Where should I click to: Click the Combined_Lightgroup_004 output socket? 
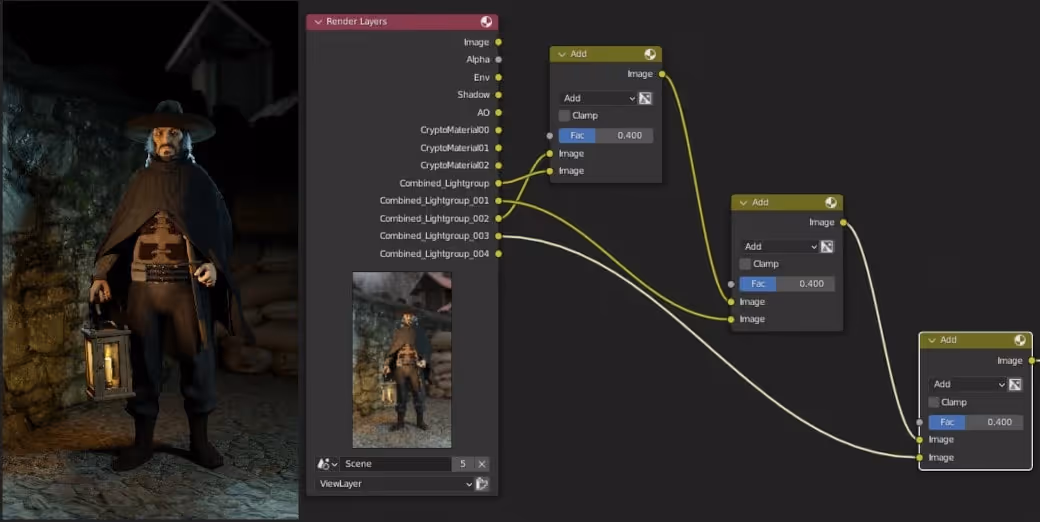pos(499,253)
